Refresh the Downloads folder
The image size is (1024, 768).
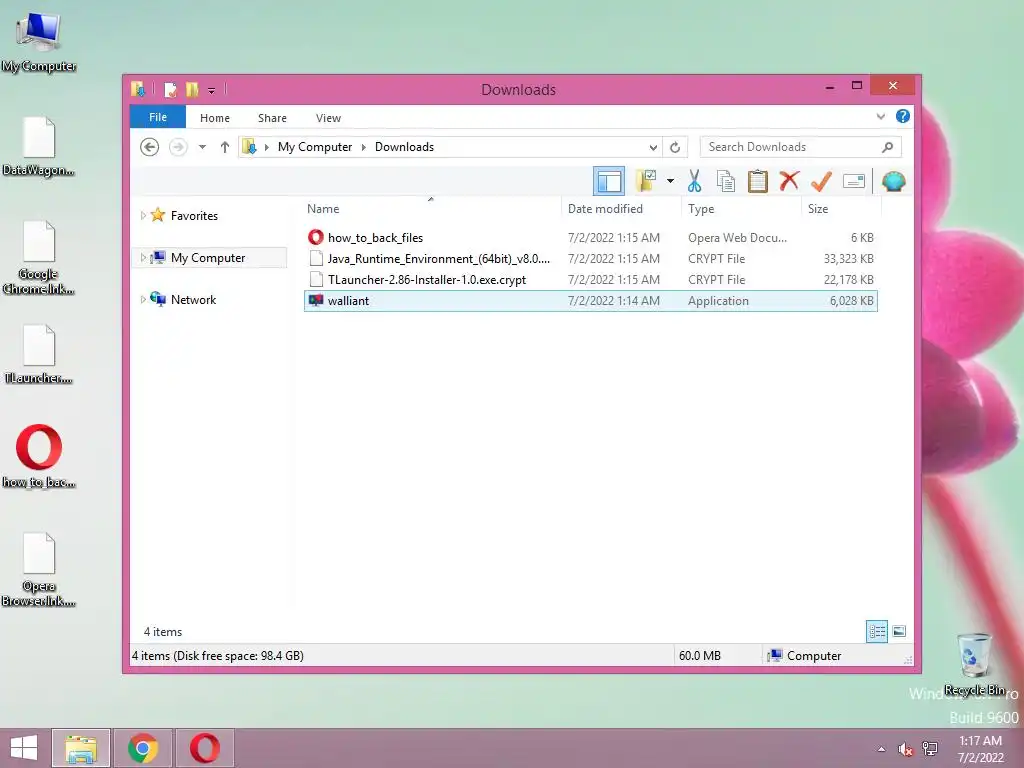(x=675, y=147)
